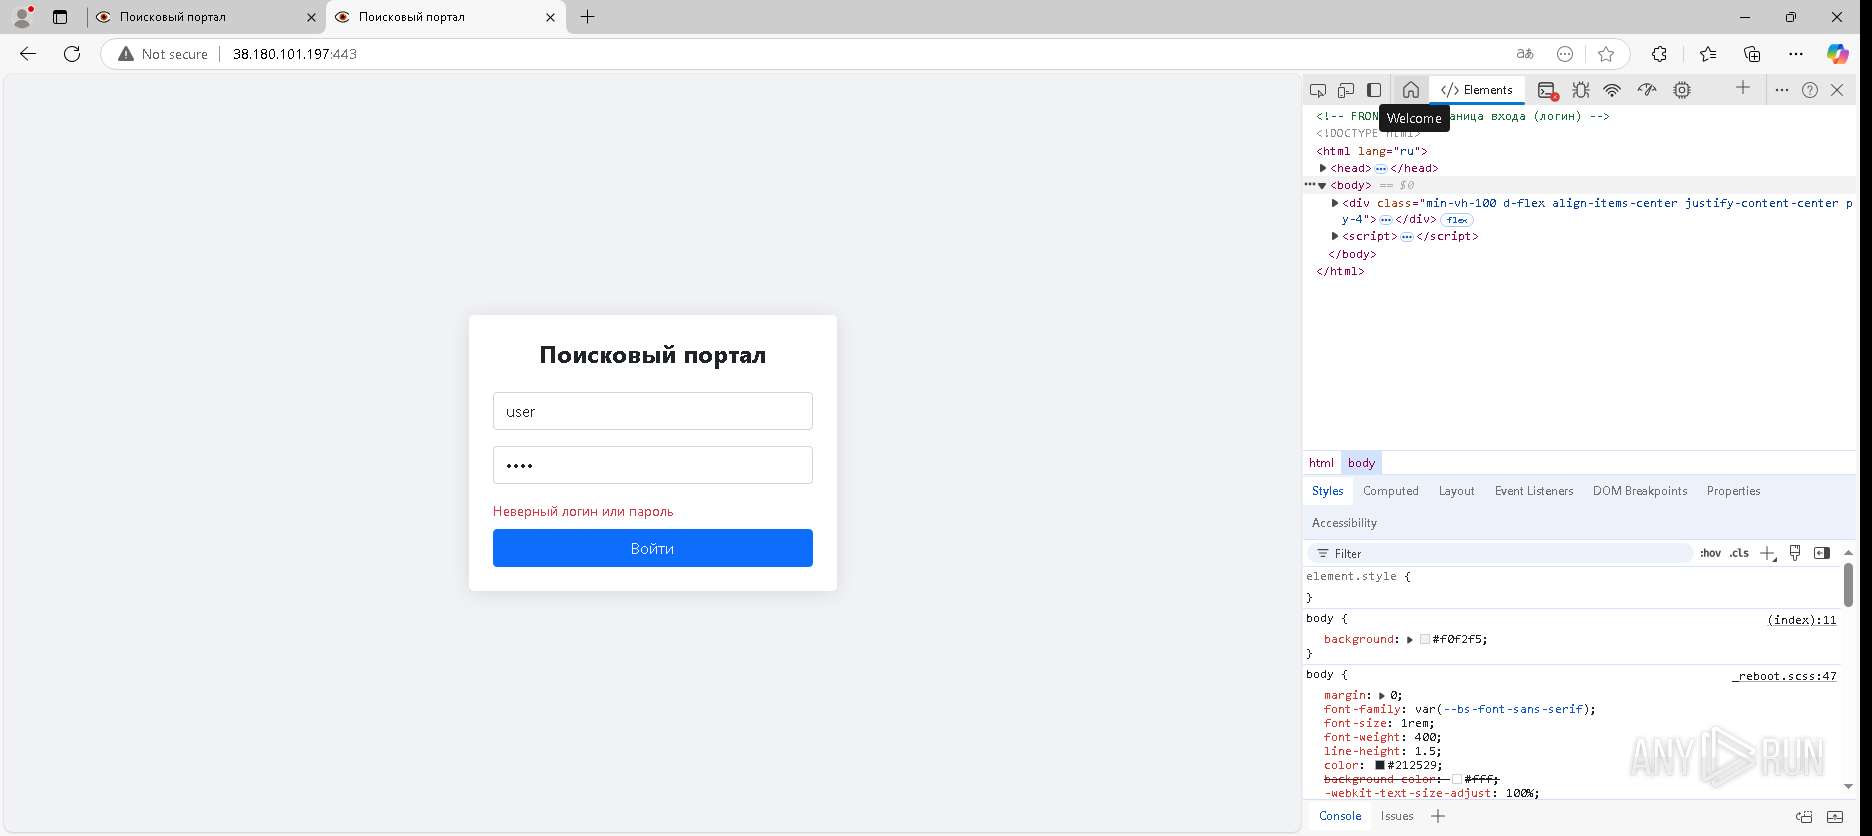This screenshot has width=1872, height=836.
Task: Open the Sources bug debugger tool
Action: [1580, 90]
